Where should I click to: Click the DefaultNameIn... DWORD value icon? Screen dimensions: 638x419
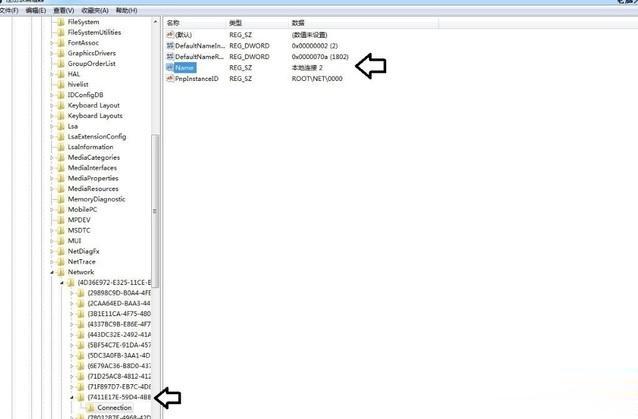(170, 46)
